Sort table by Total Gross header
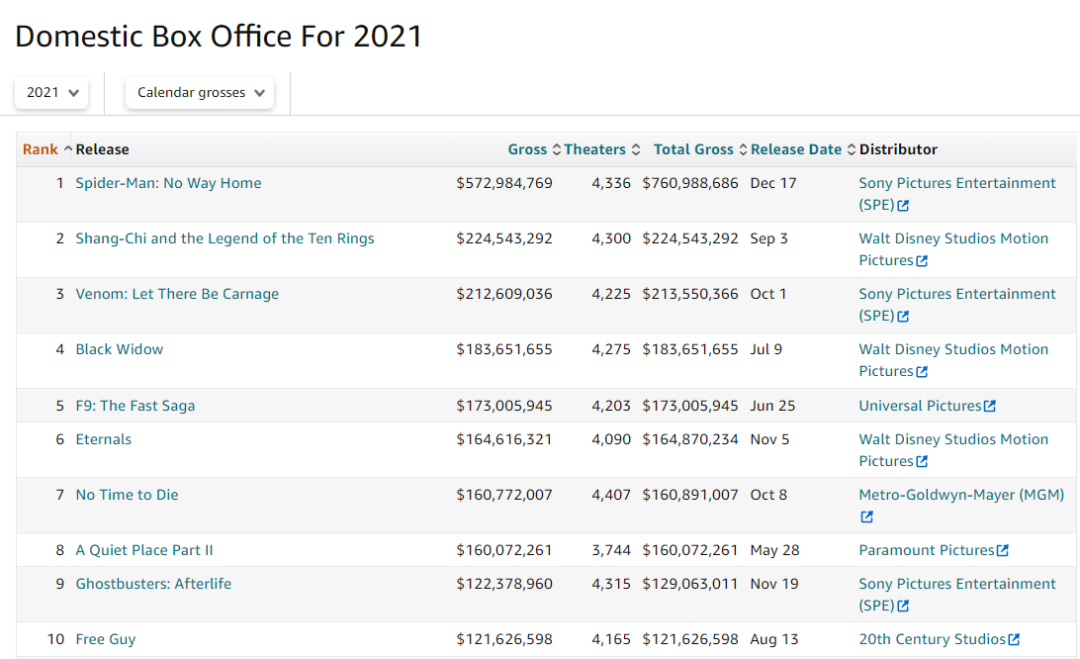 tap(693, 150)
